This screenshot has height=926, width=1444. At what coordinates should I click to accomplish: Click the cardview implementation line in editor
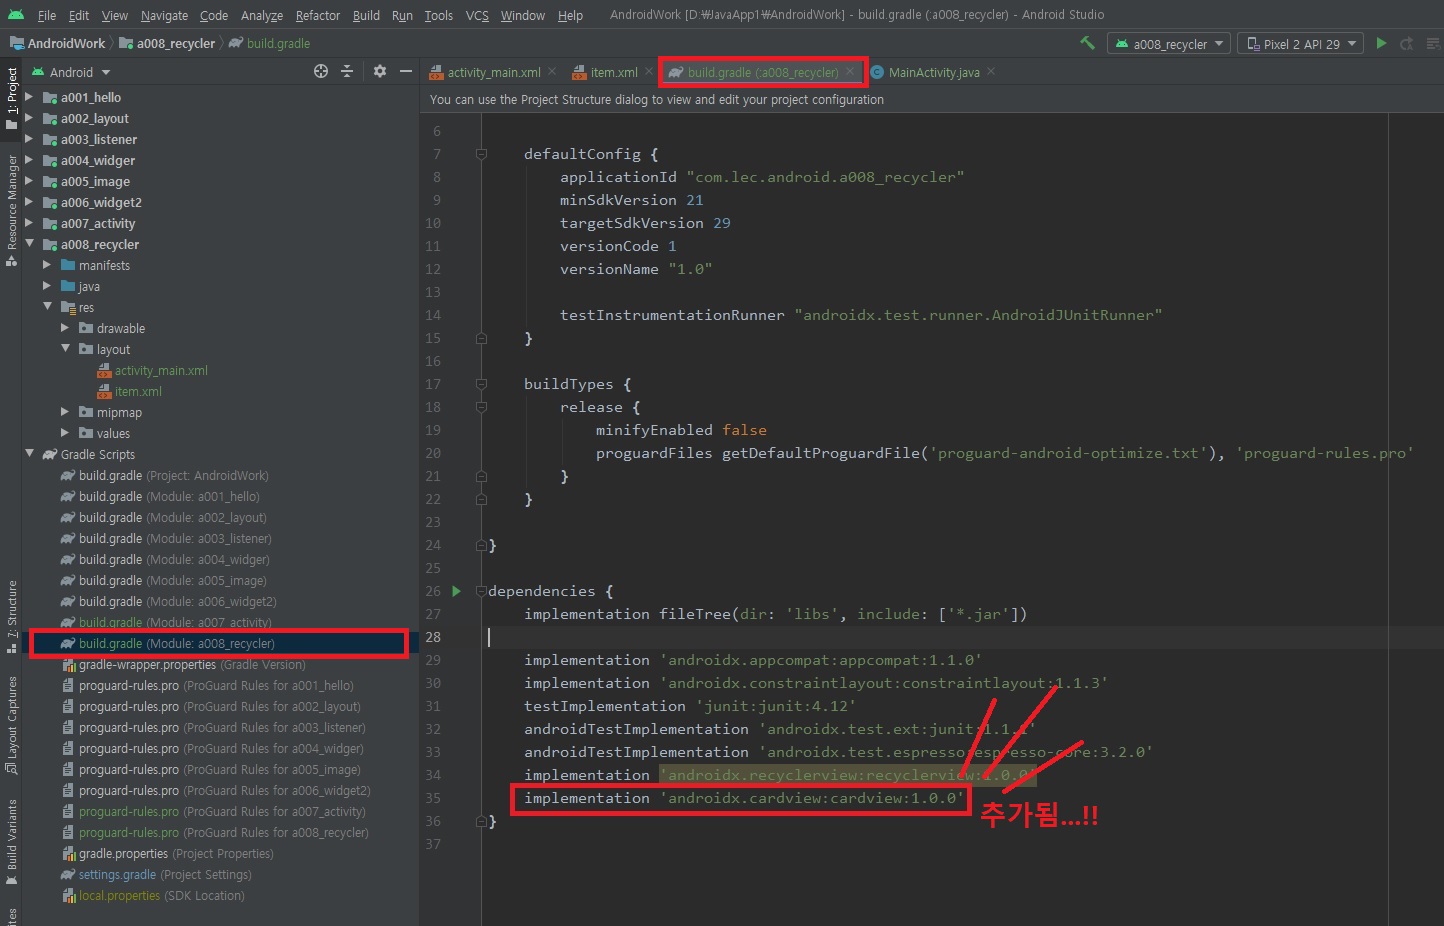click(744, 798)
